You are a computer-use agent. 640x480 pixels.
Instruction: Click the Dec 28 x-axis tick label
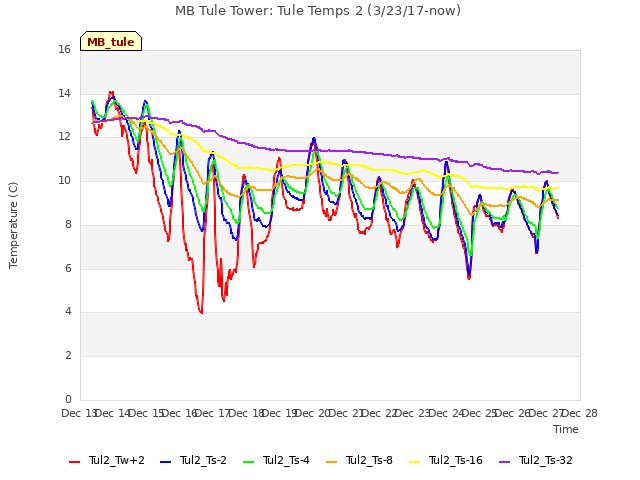580,413
